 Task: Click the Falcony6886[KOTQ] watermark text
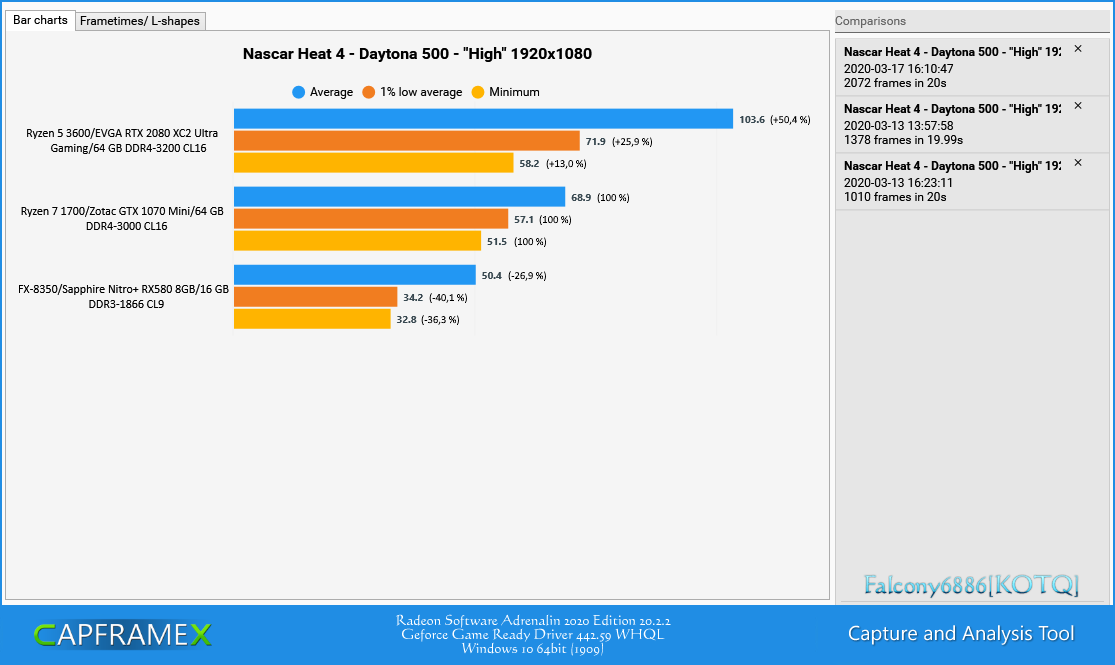click(x=971, y=585)
